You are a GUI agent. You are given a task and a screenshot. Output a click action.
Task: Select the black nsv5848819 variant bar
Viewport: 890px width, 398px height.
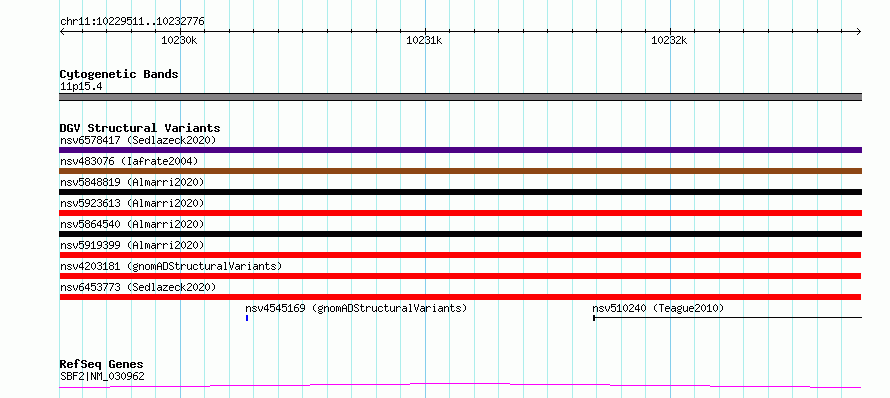pyautogui.click(x=460, y=192)
